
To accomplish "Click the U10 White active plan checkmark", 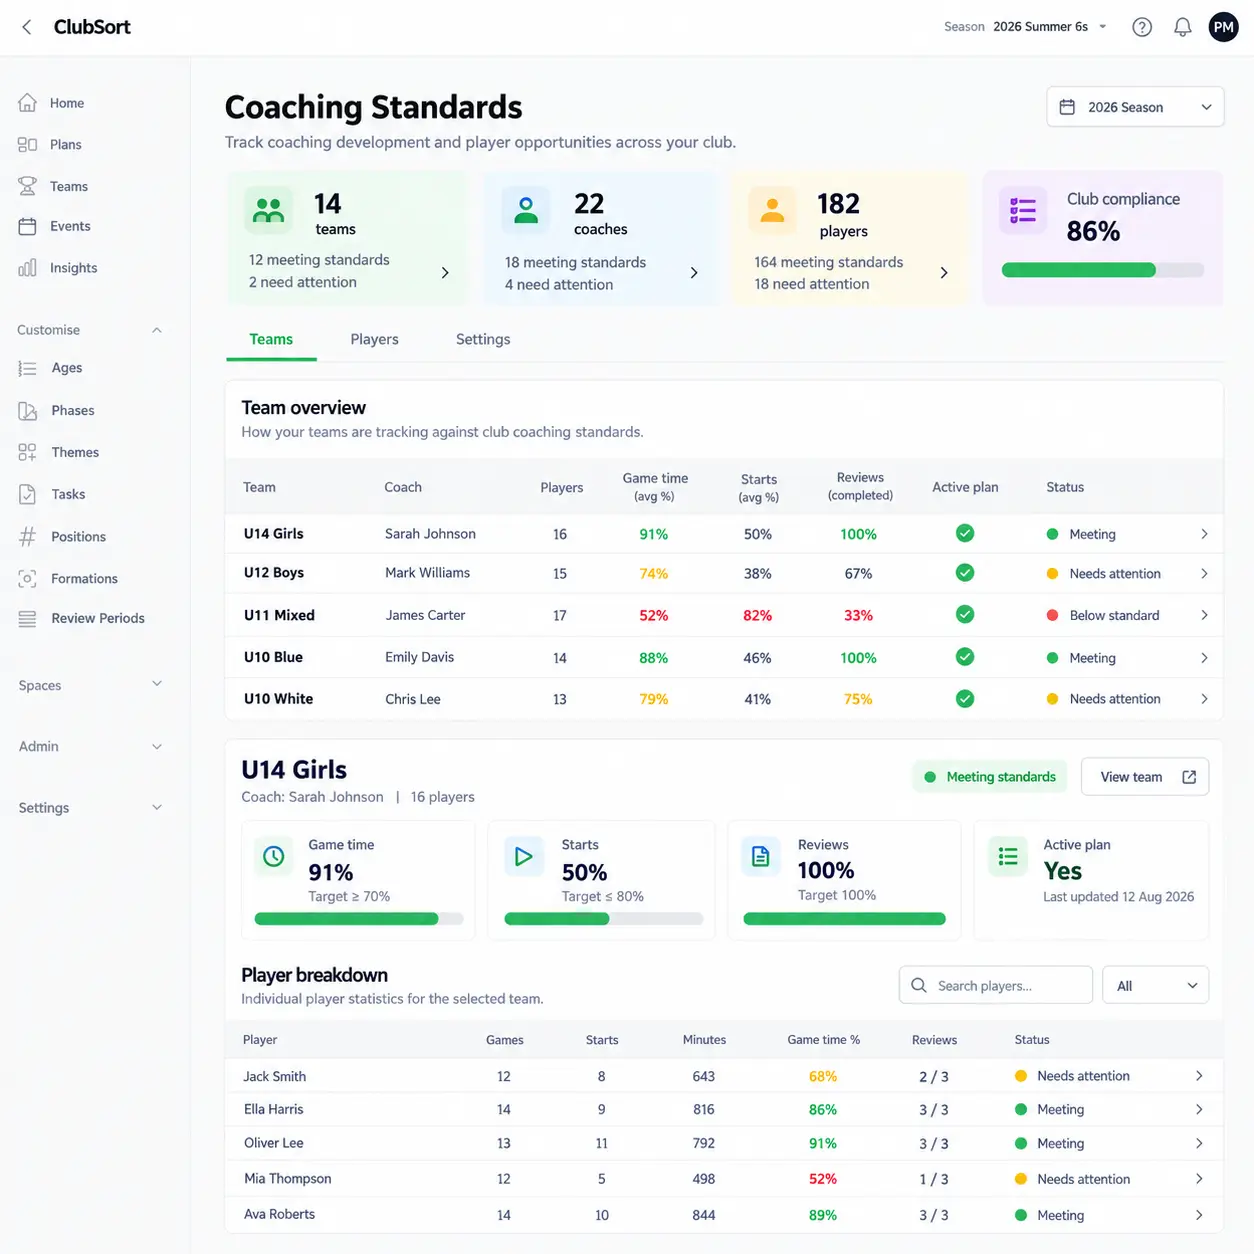I will pos(965,699).
